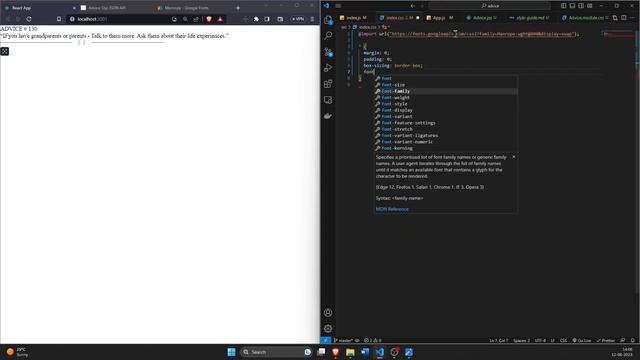Open the Customize Layout icon
Screen dimensions: 640x360
pos(590,6)
